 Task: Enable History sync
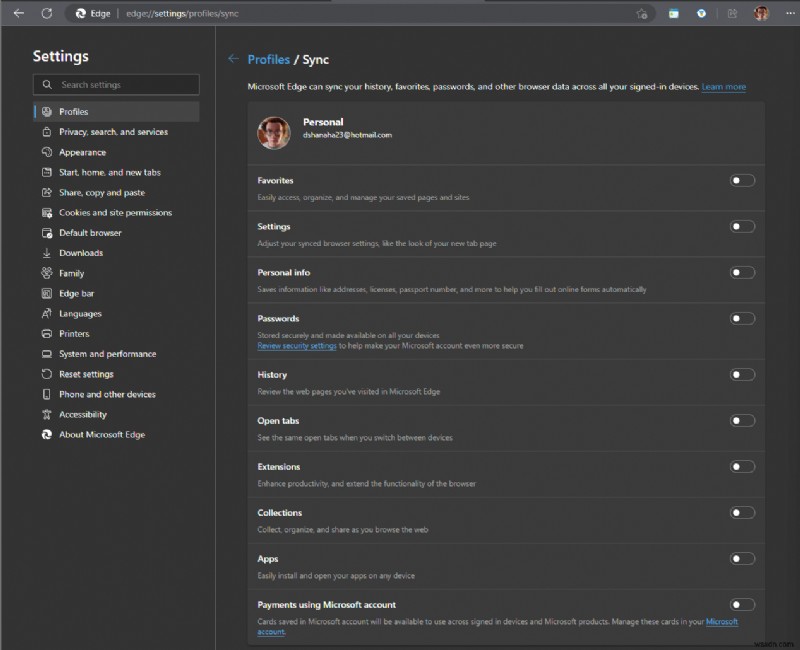[742, 374]
